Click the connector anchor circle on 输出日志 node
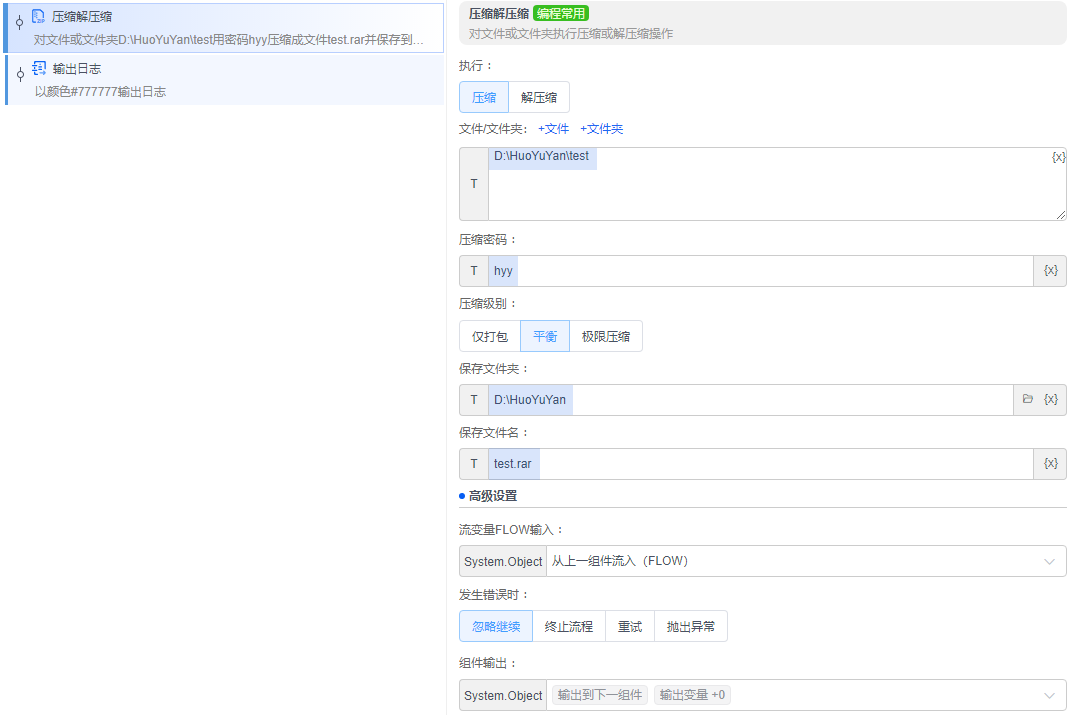 (x=18, y=72)
